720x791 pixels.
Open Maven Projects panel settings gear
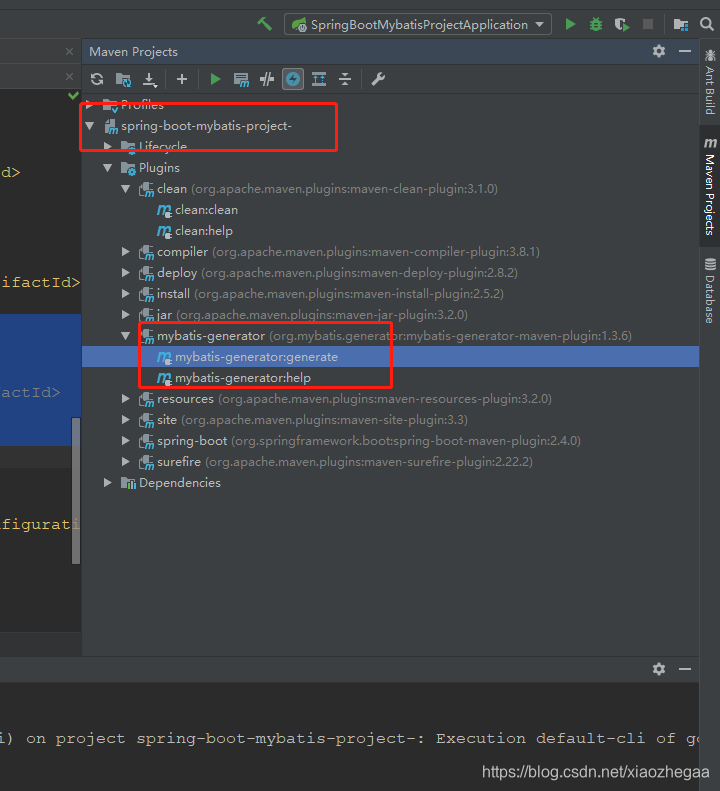tap(659, 51)
